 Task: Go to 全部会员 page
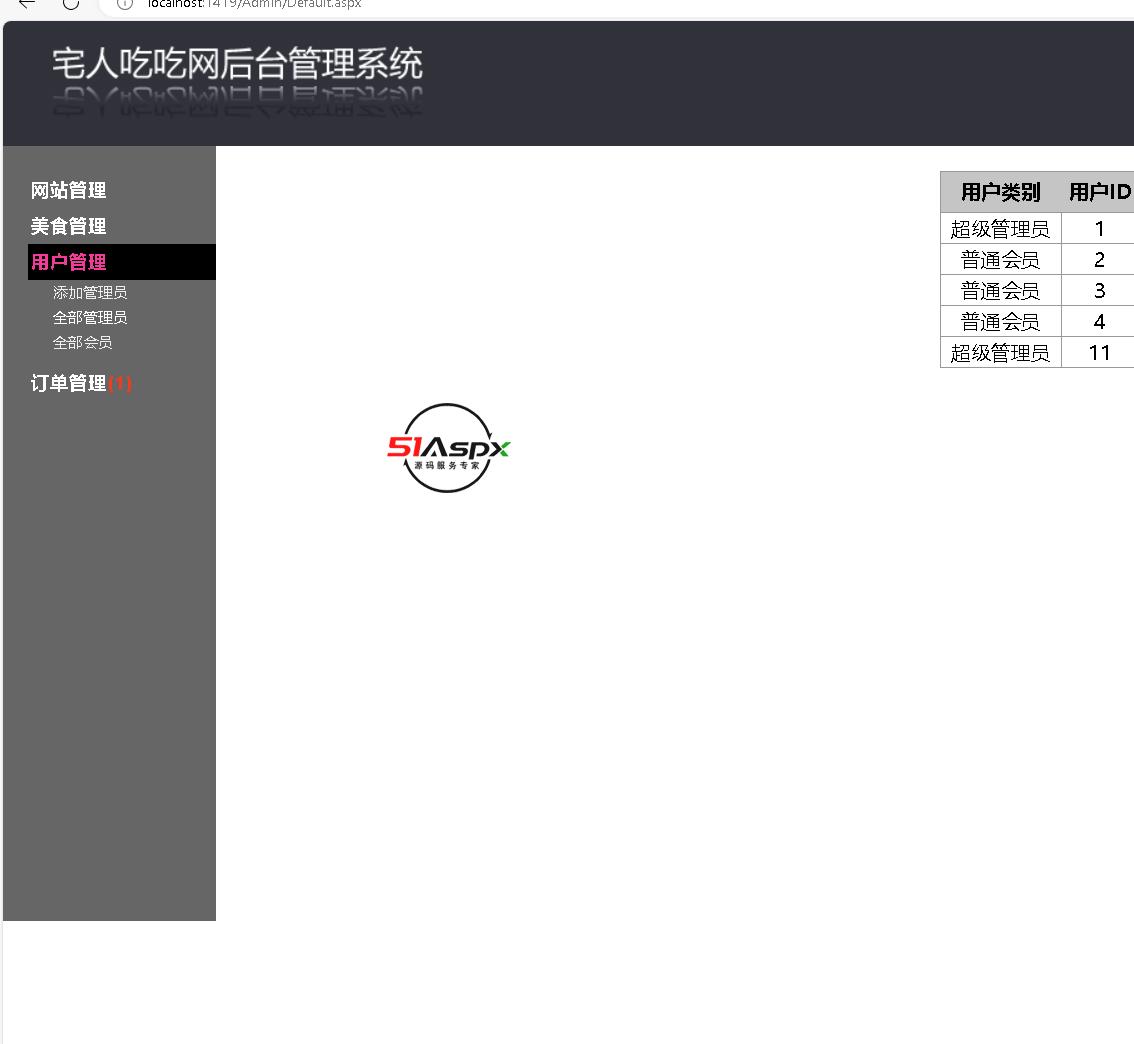point(82,343)
